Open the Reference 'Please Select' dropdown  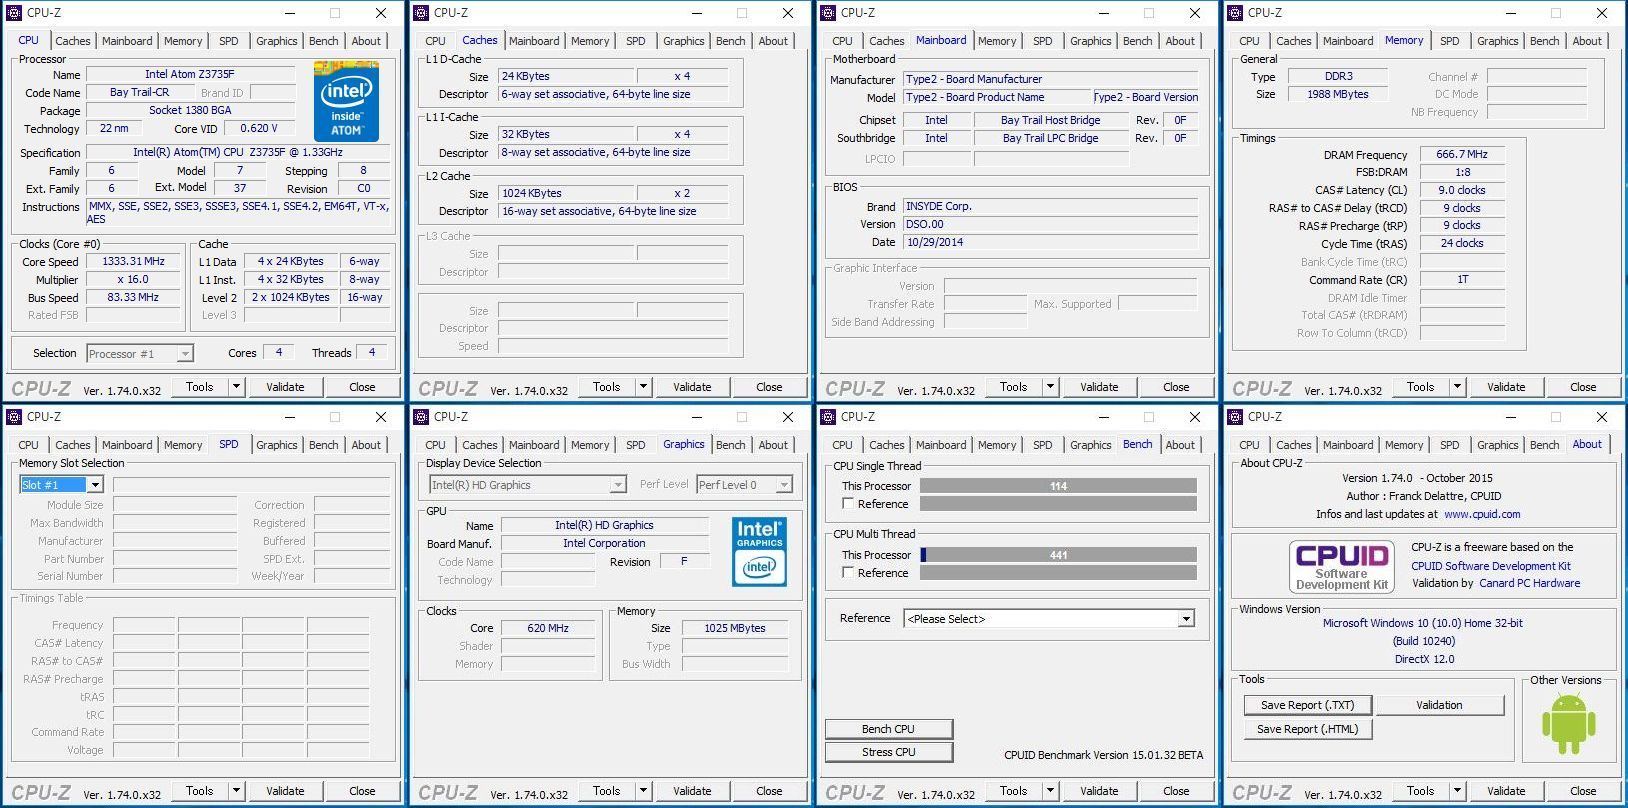point(1049,619)
